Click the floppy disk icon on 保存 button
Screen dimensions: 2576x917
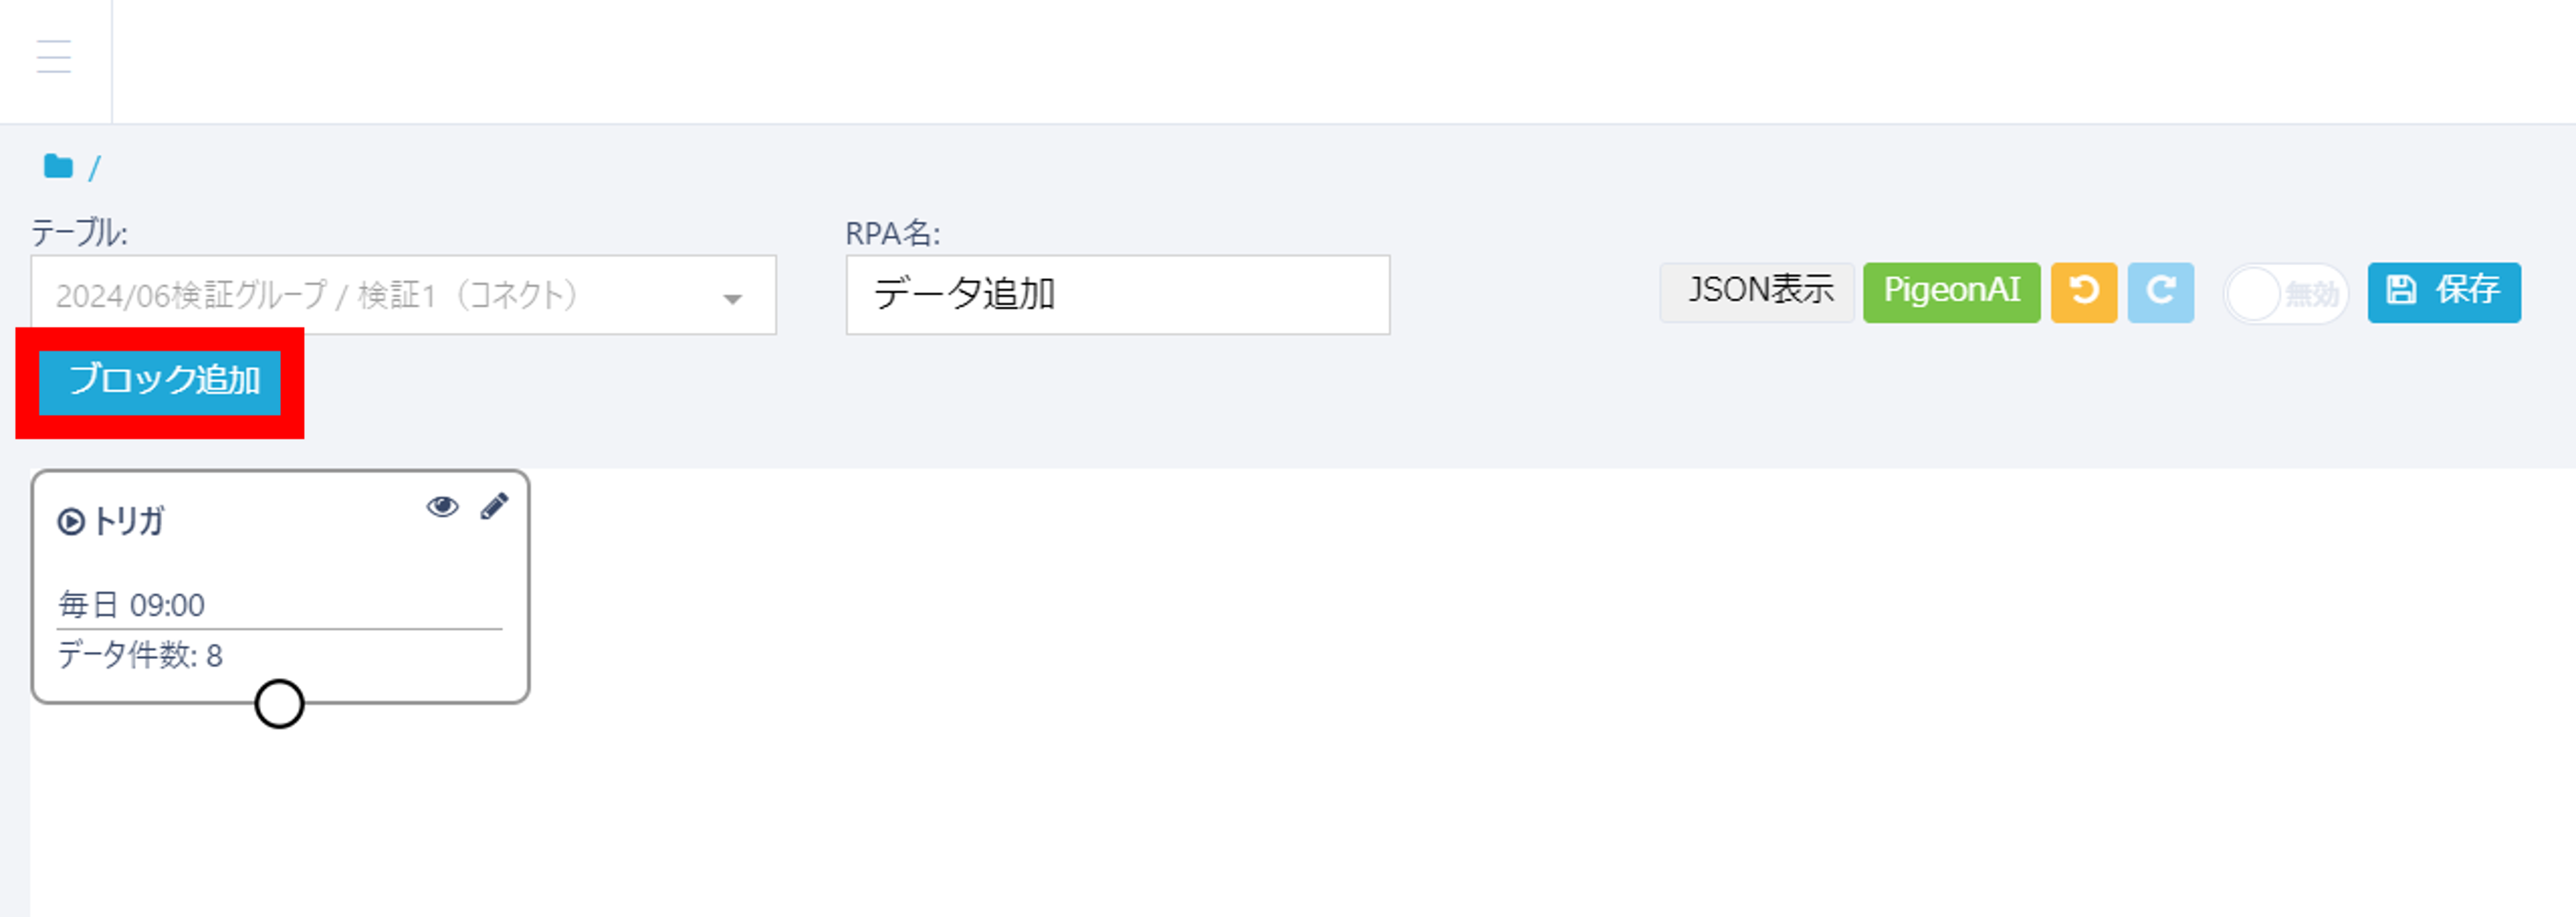tap(2402, 291)
